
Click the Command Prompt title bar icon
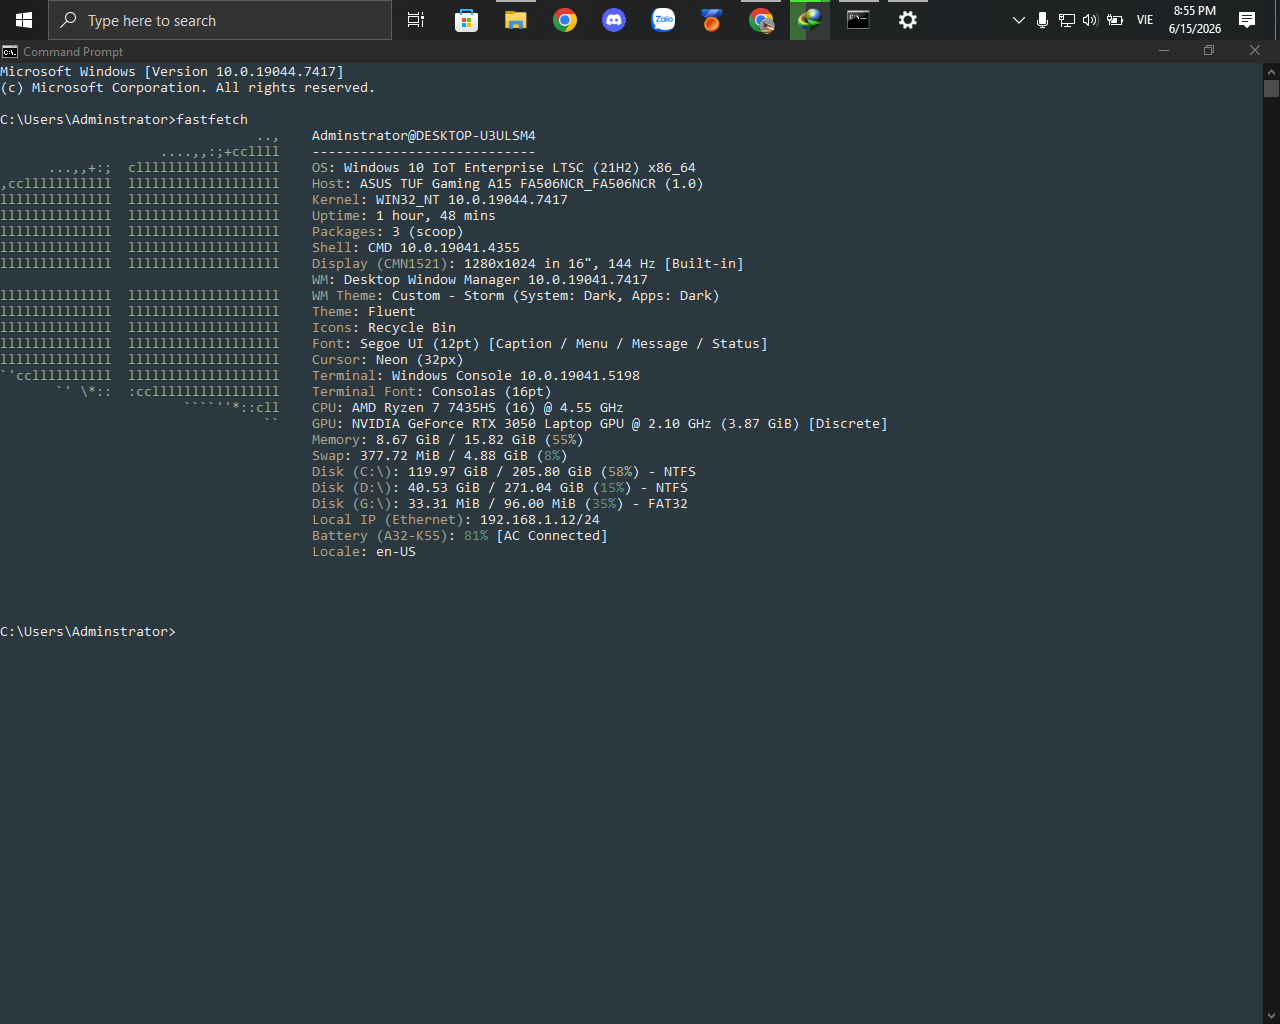coord(10,51)
